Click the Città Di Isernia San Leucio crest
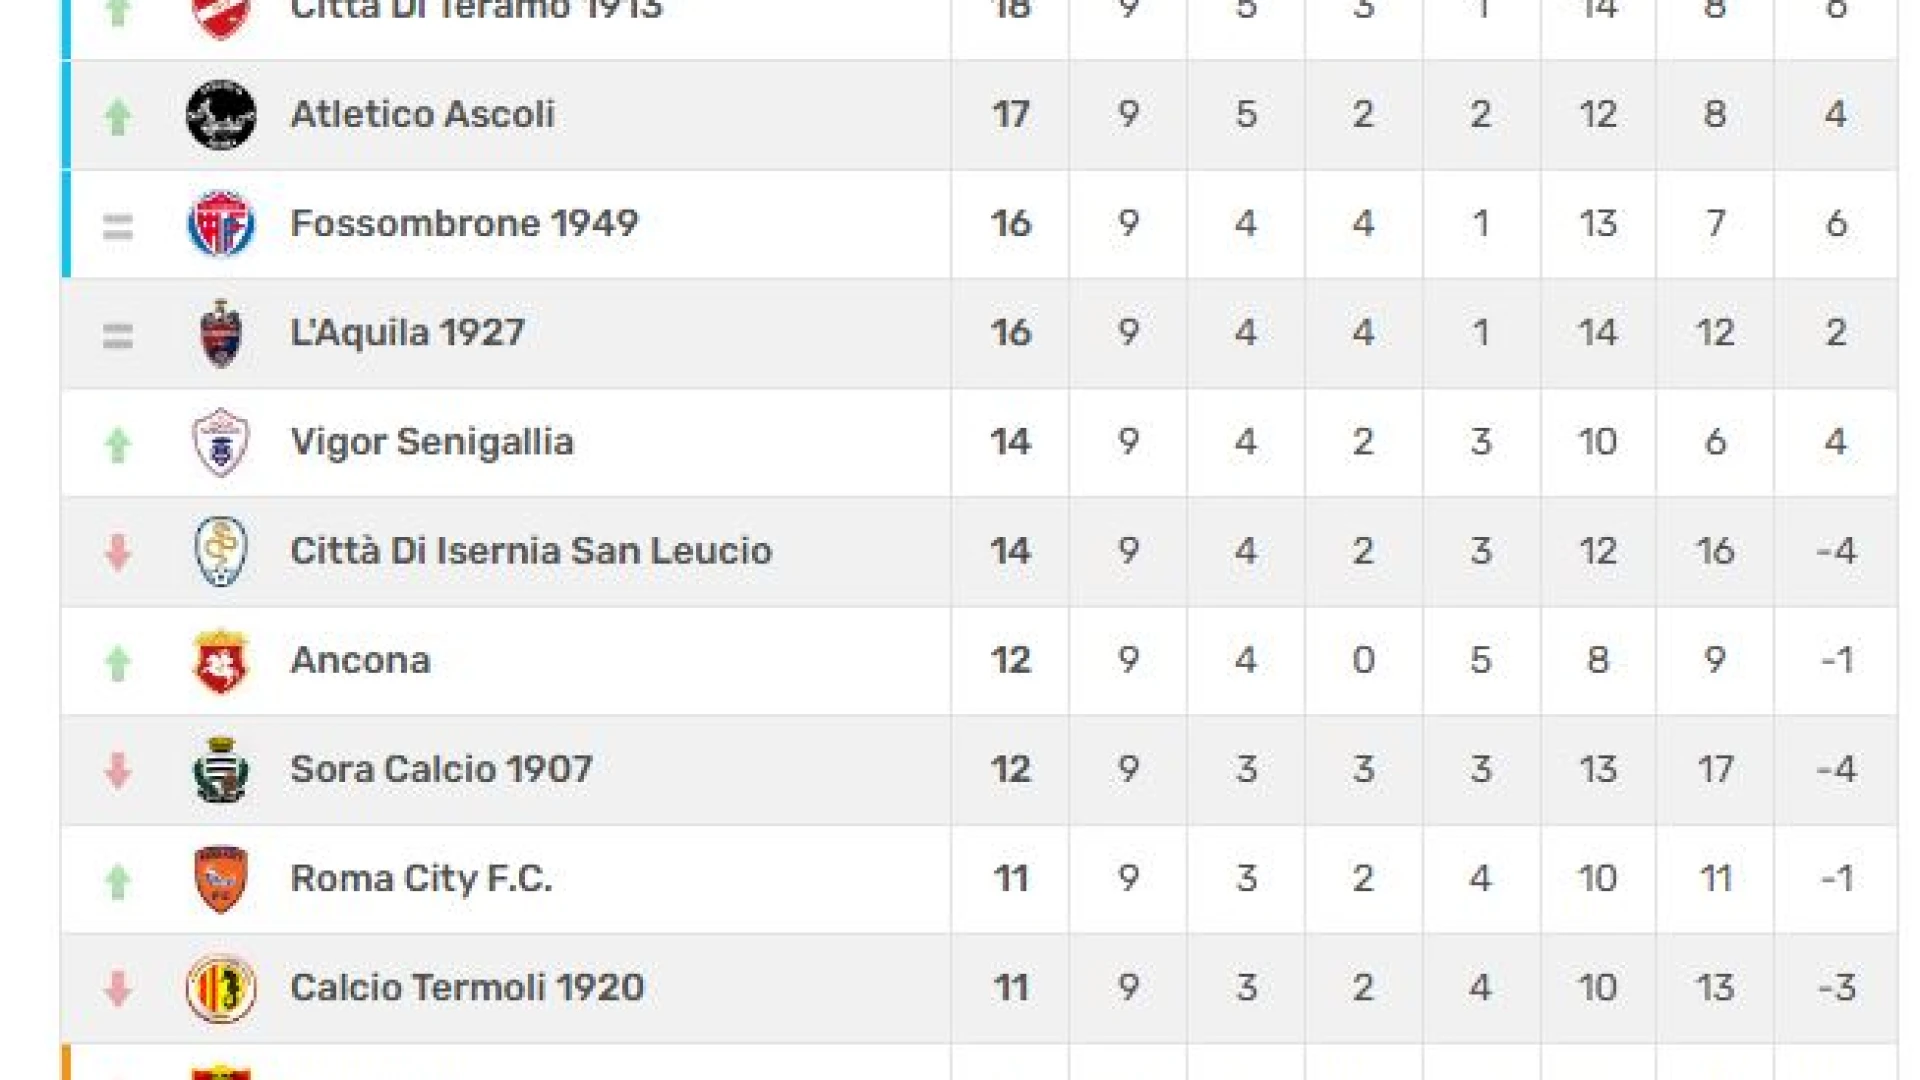Viewport: 1920px width, 1080px height. click(x=221, y=551)
